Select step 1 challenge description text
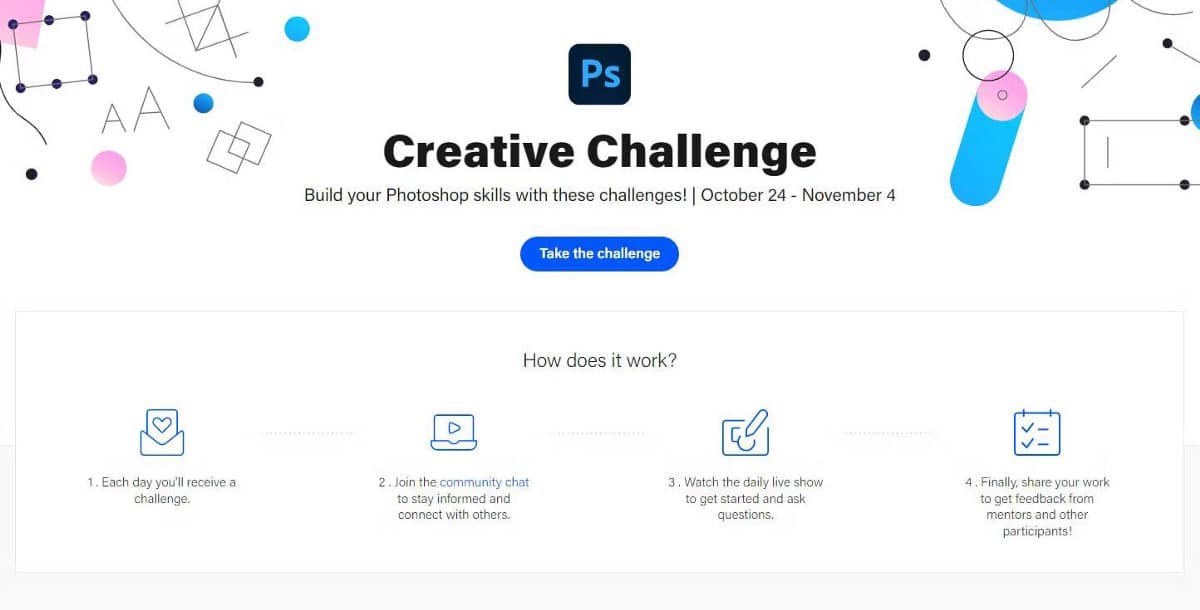 (x=161, y=490)
